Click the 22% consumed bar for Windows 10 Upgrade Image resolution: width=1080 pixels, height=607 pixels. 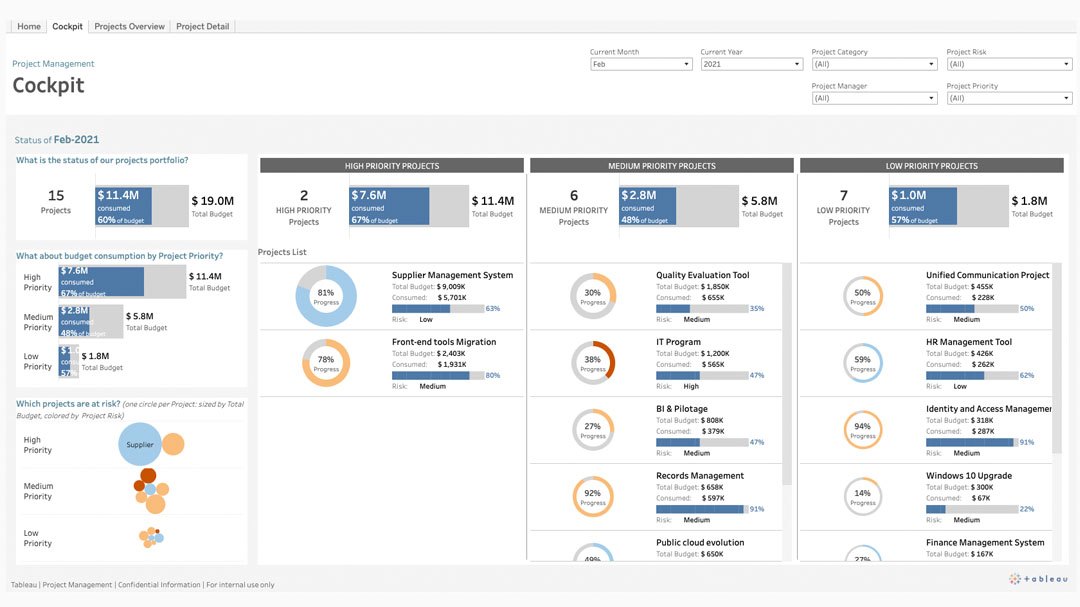(935, 509)
